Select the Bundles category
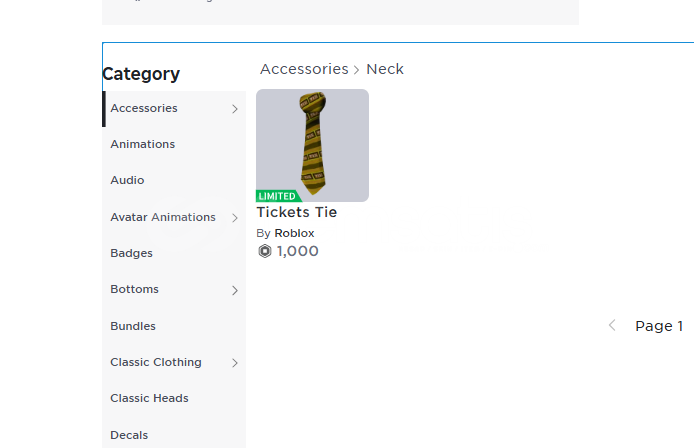The image size is (694, 448). [133, 326]
